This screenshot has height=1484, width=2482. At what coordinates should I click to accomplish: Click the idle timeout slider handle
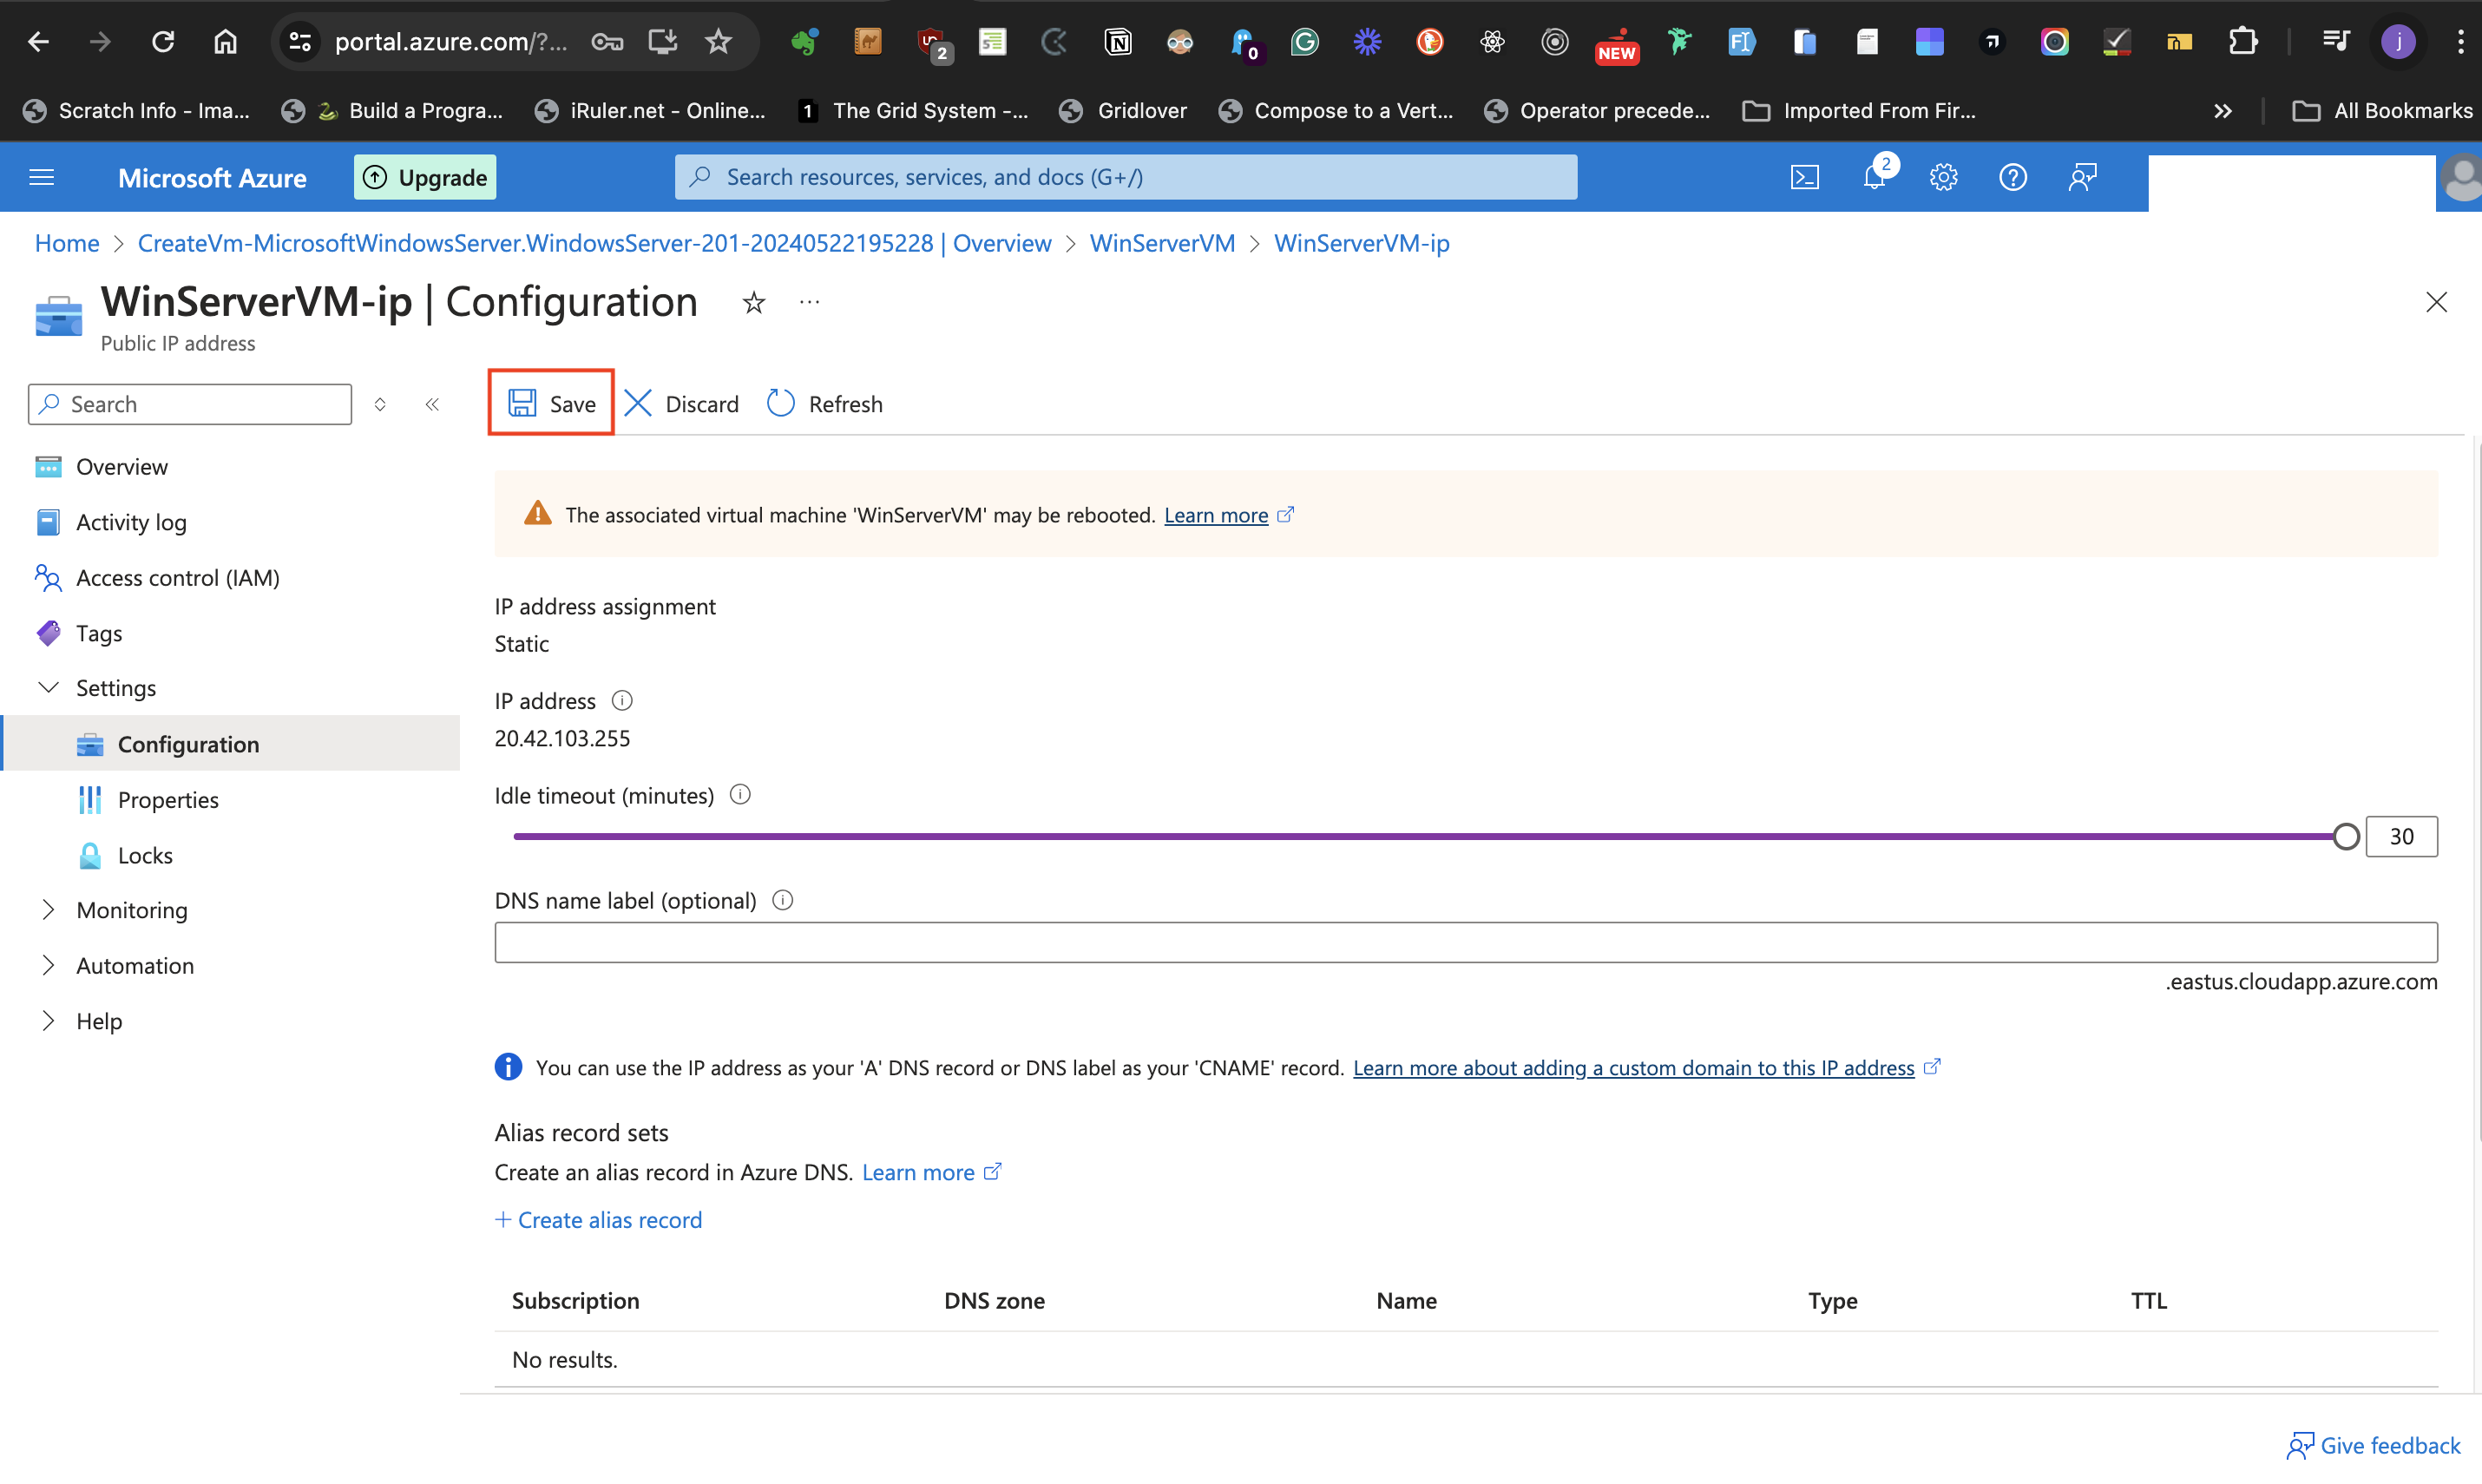click(x=2346, y=836)
